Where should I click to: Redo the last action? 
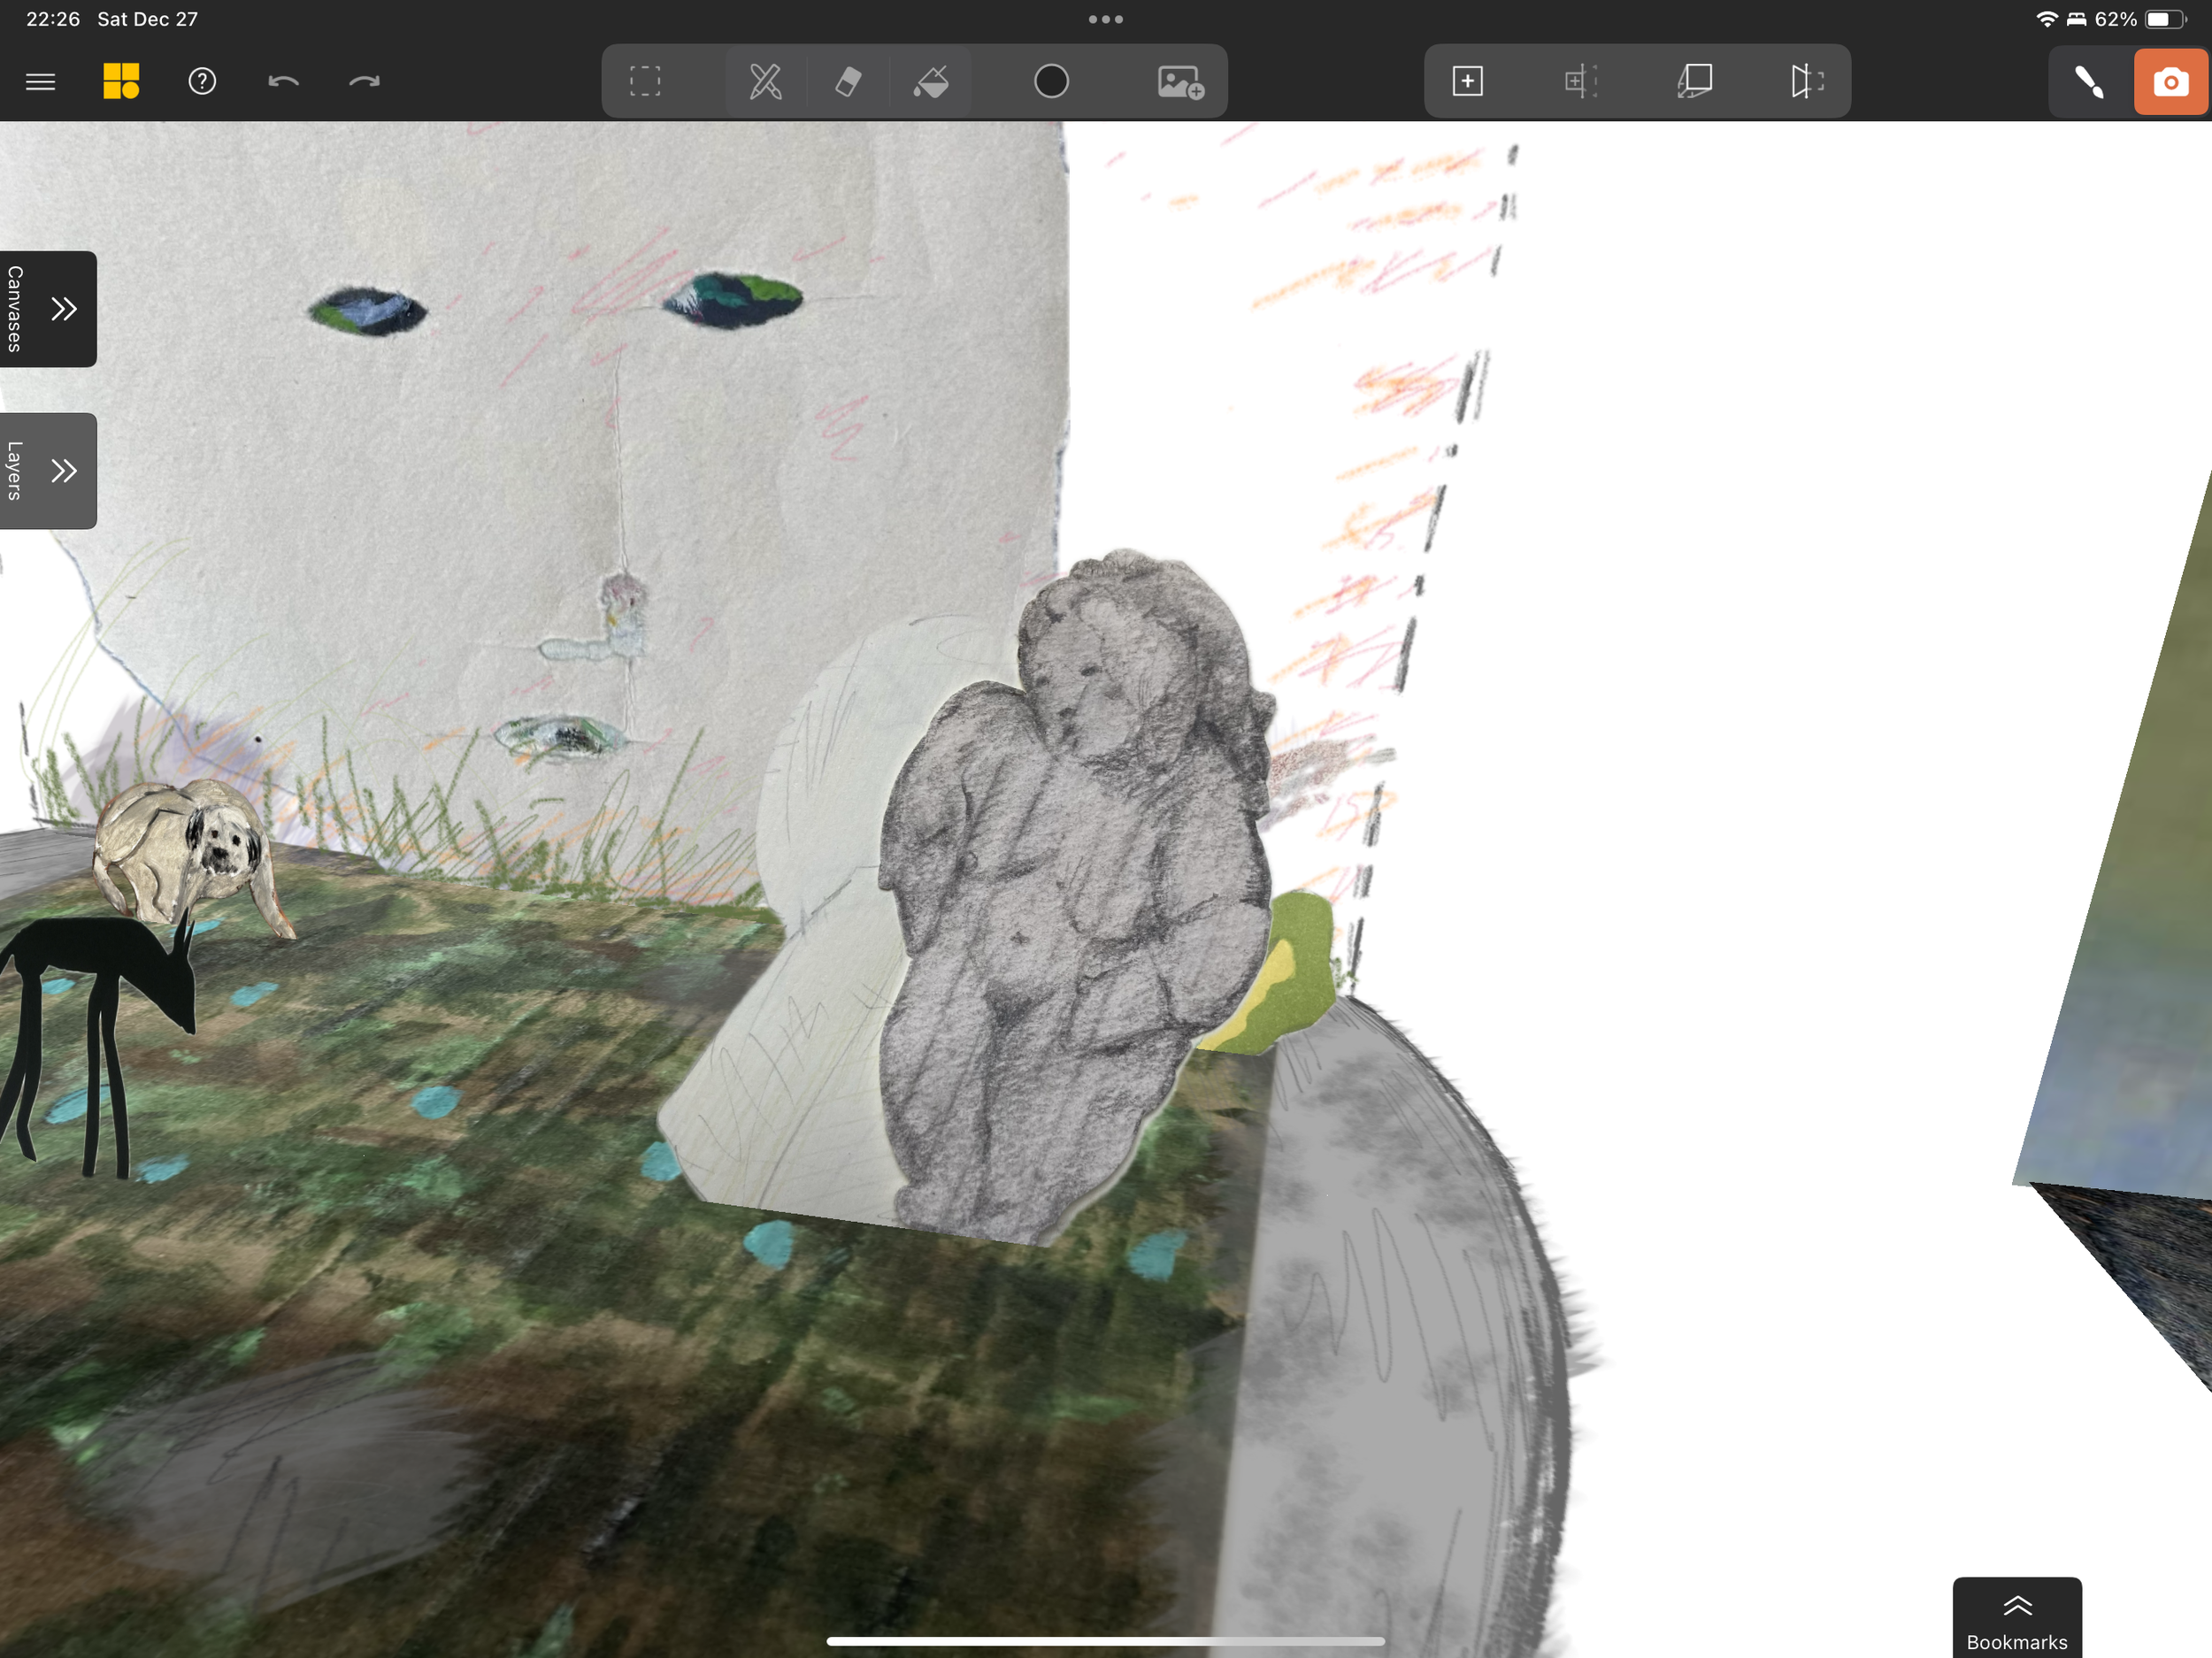[364, 81]
